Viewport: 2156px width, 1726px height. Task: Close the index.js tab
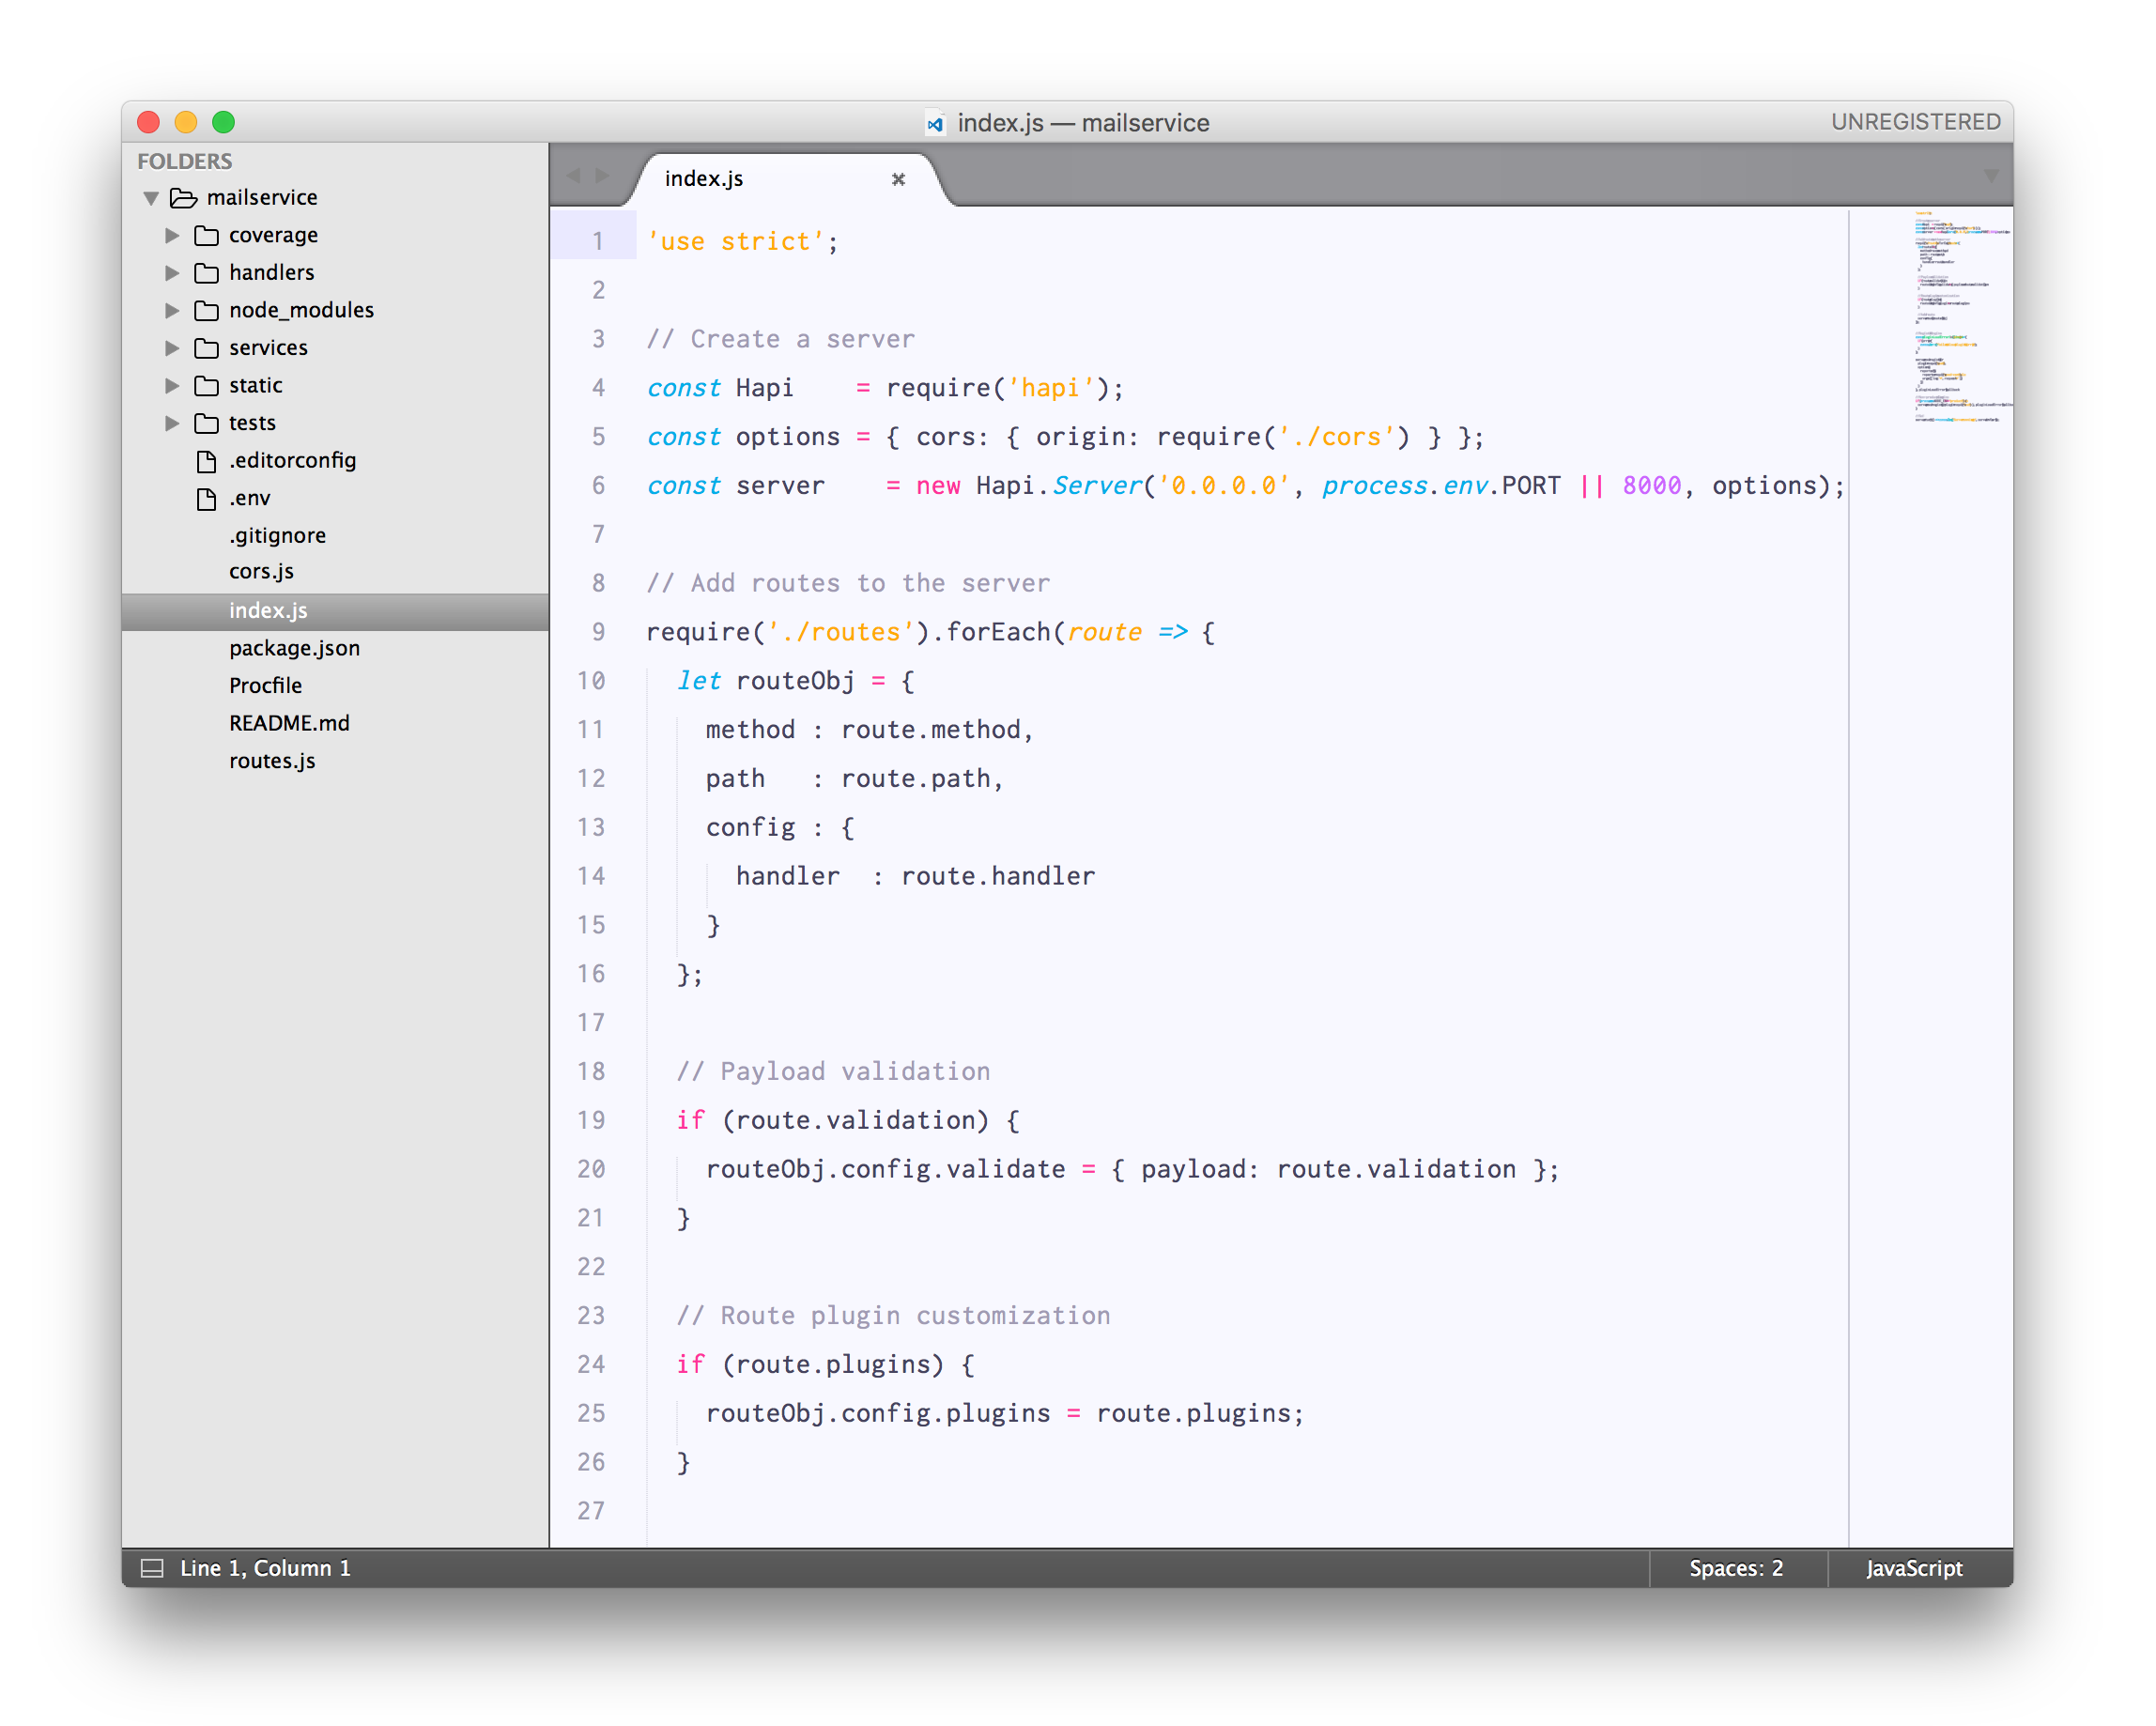point(897,179)
